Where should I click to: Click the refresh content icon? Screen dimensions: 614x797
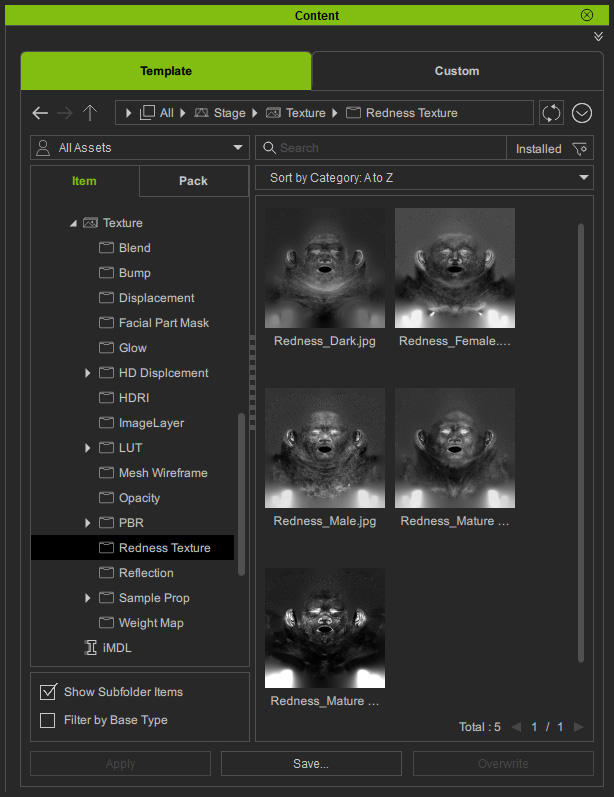point(551,113)
